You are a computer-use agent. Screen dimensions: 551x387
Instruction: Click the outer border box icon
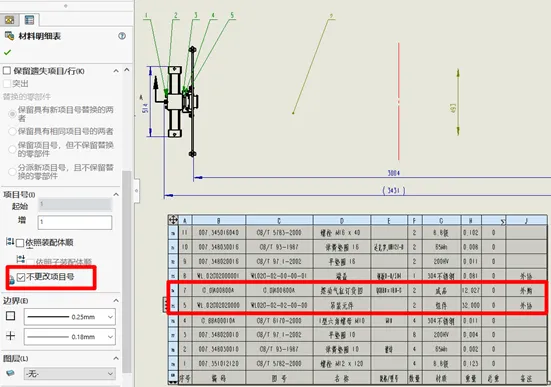11,316
